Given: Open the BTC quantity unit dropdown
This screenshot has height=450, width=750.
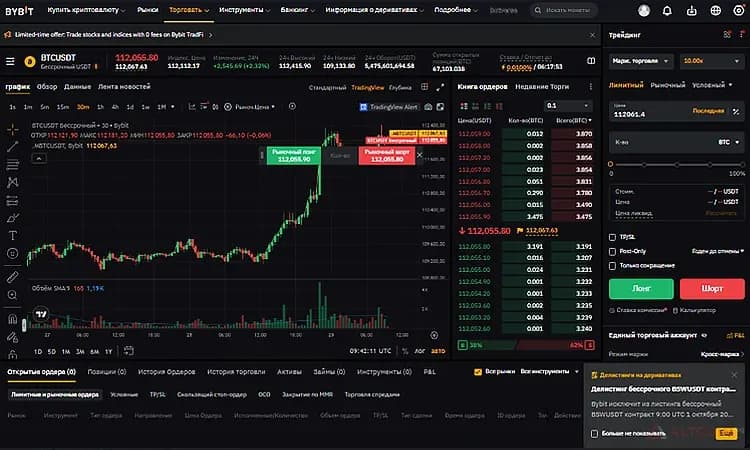Looking at the screenshot, I should pos(729,142).
